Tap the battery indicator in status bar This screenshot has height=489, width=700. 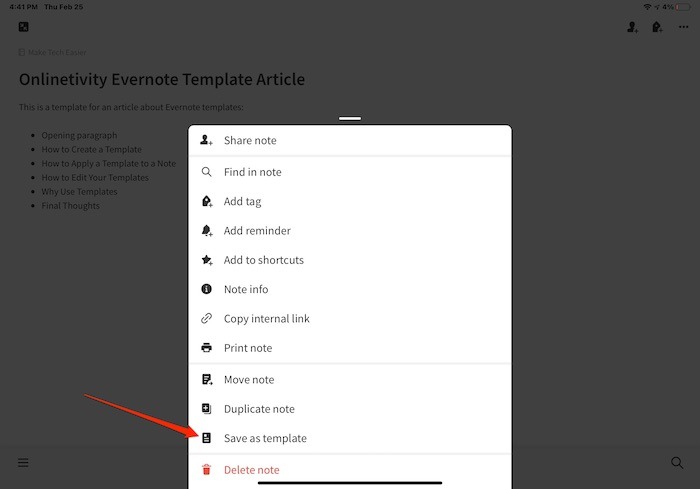[x=683, y=7]
